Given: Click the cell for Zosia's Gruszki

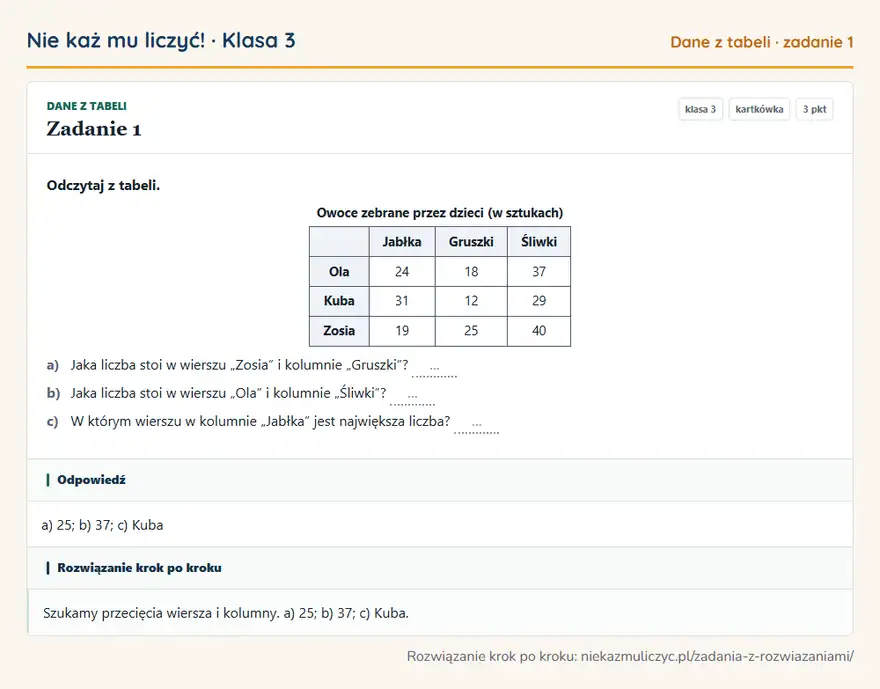Looking at the screenshot, I should point(471,331).
